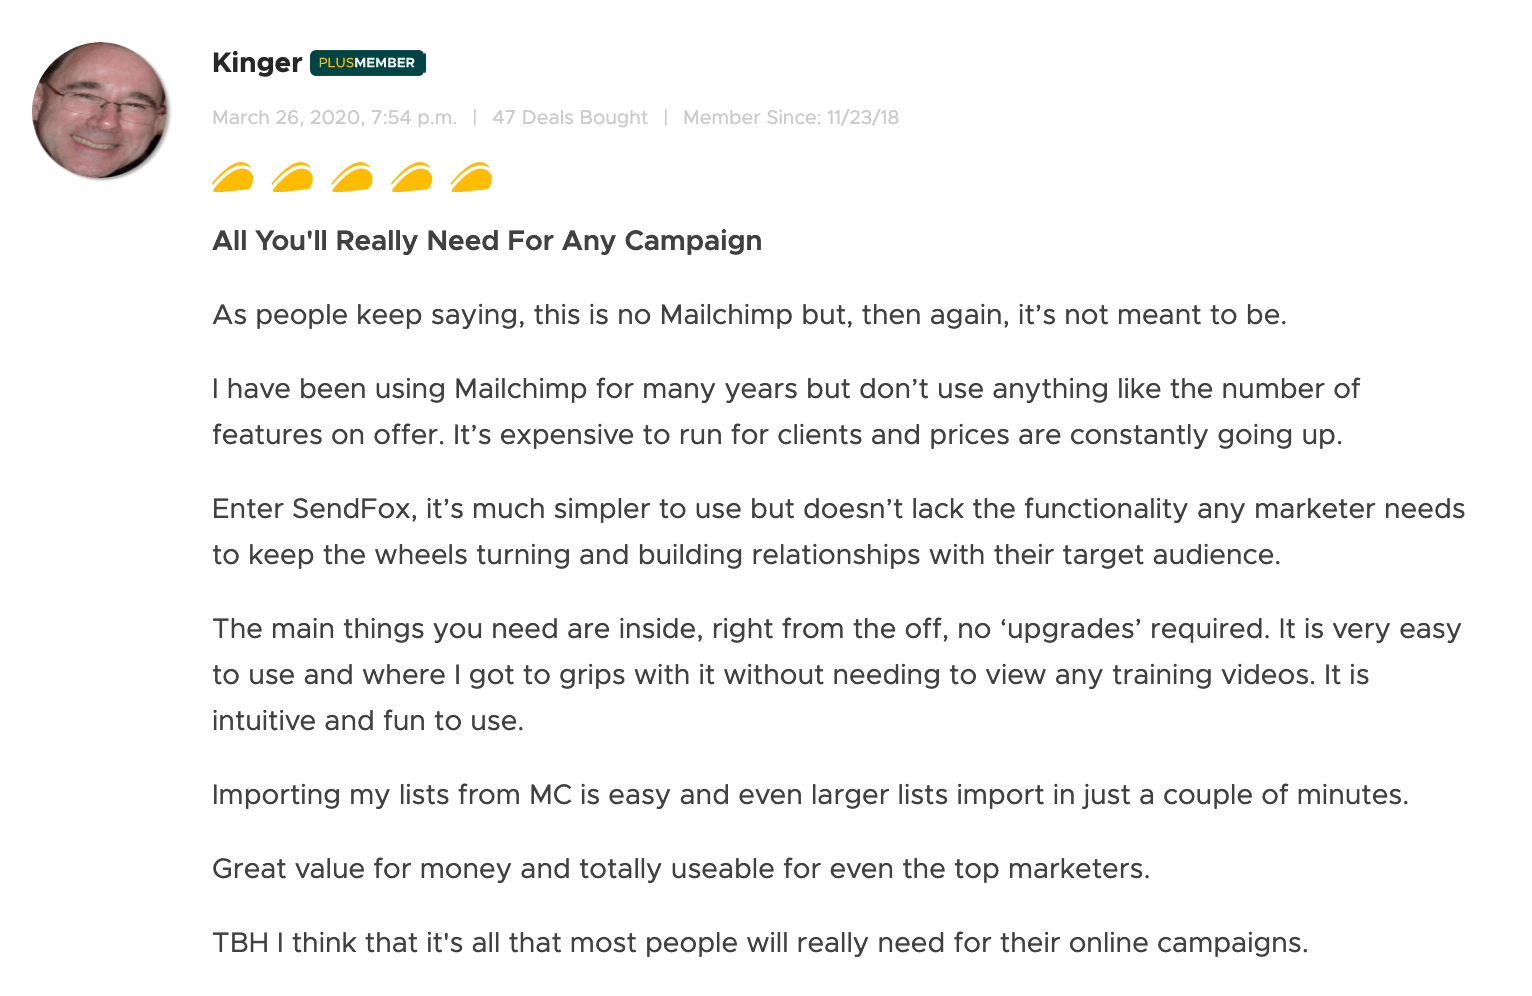
Task: Open Kinger's profile photo avatar
Action: point(100,110)
